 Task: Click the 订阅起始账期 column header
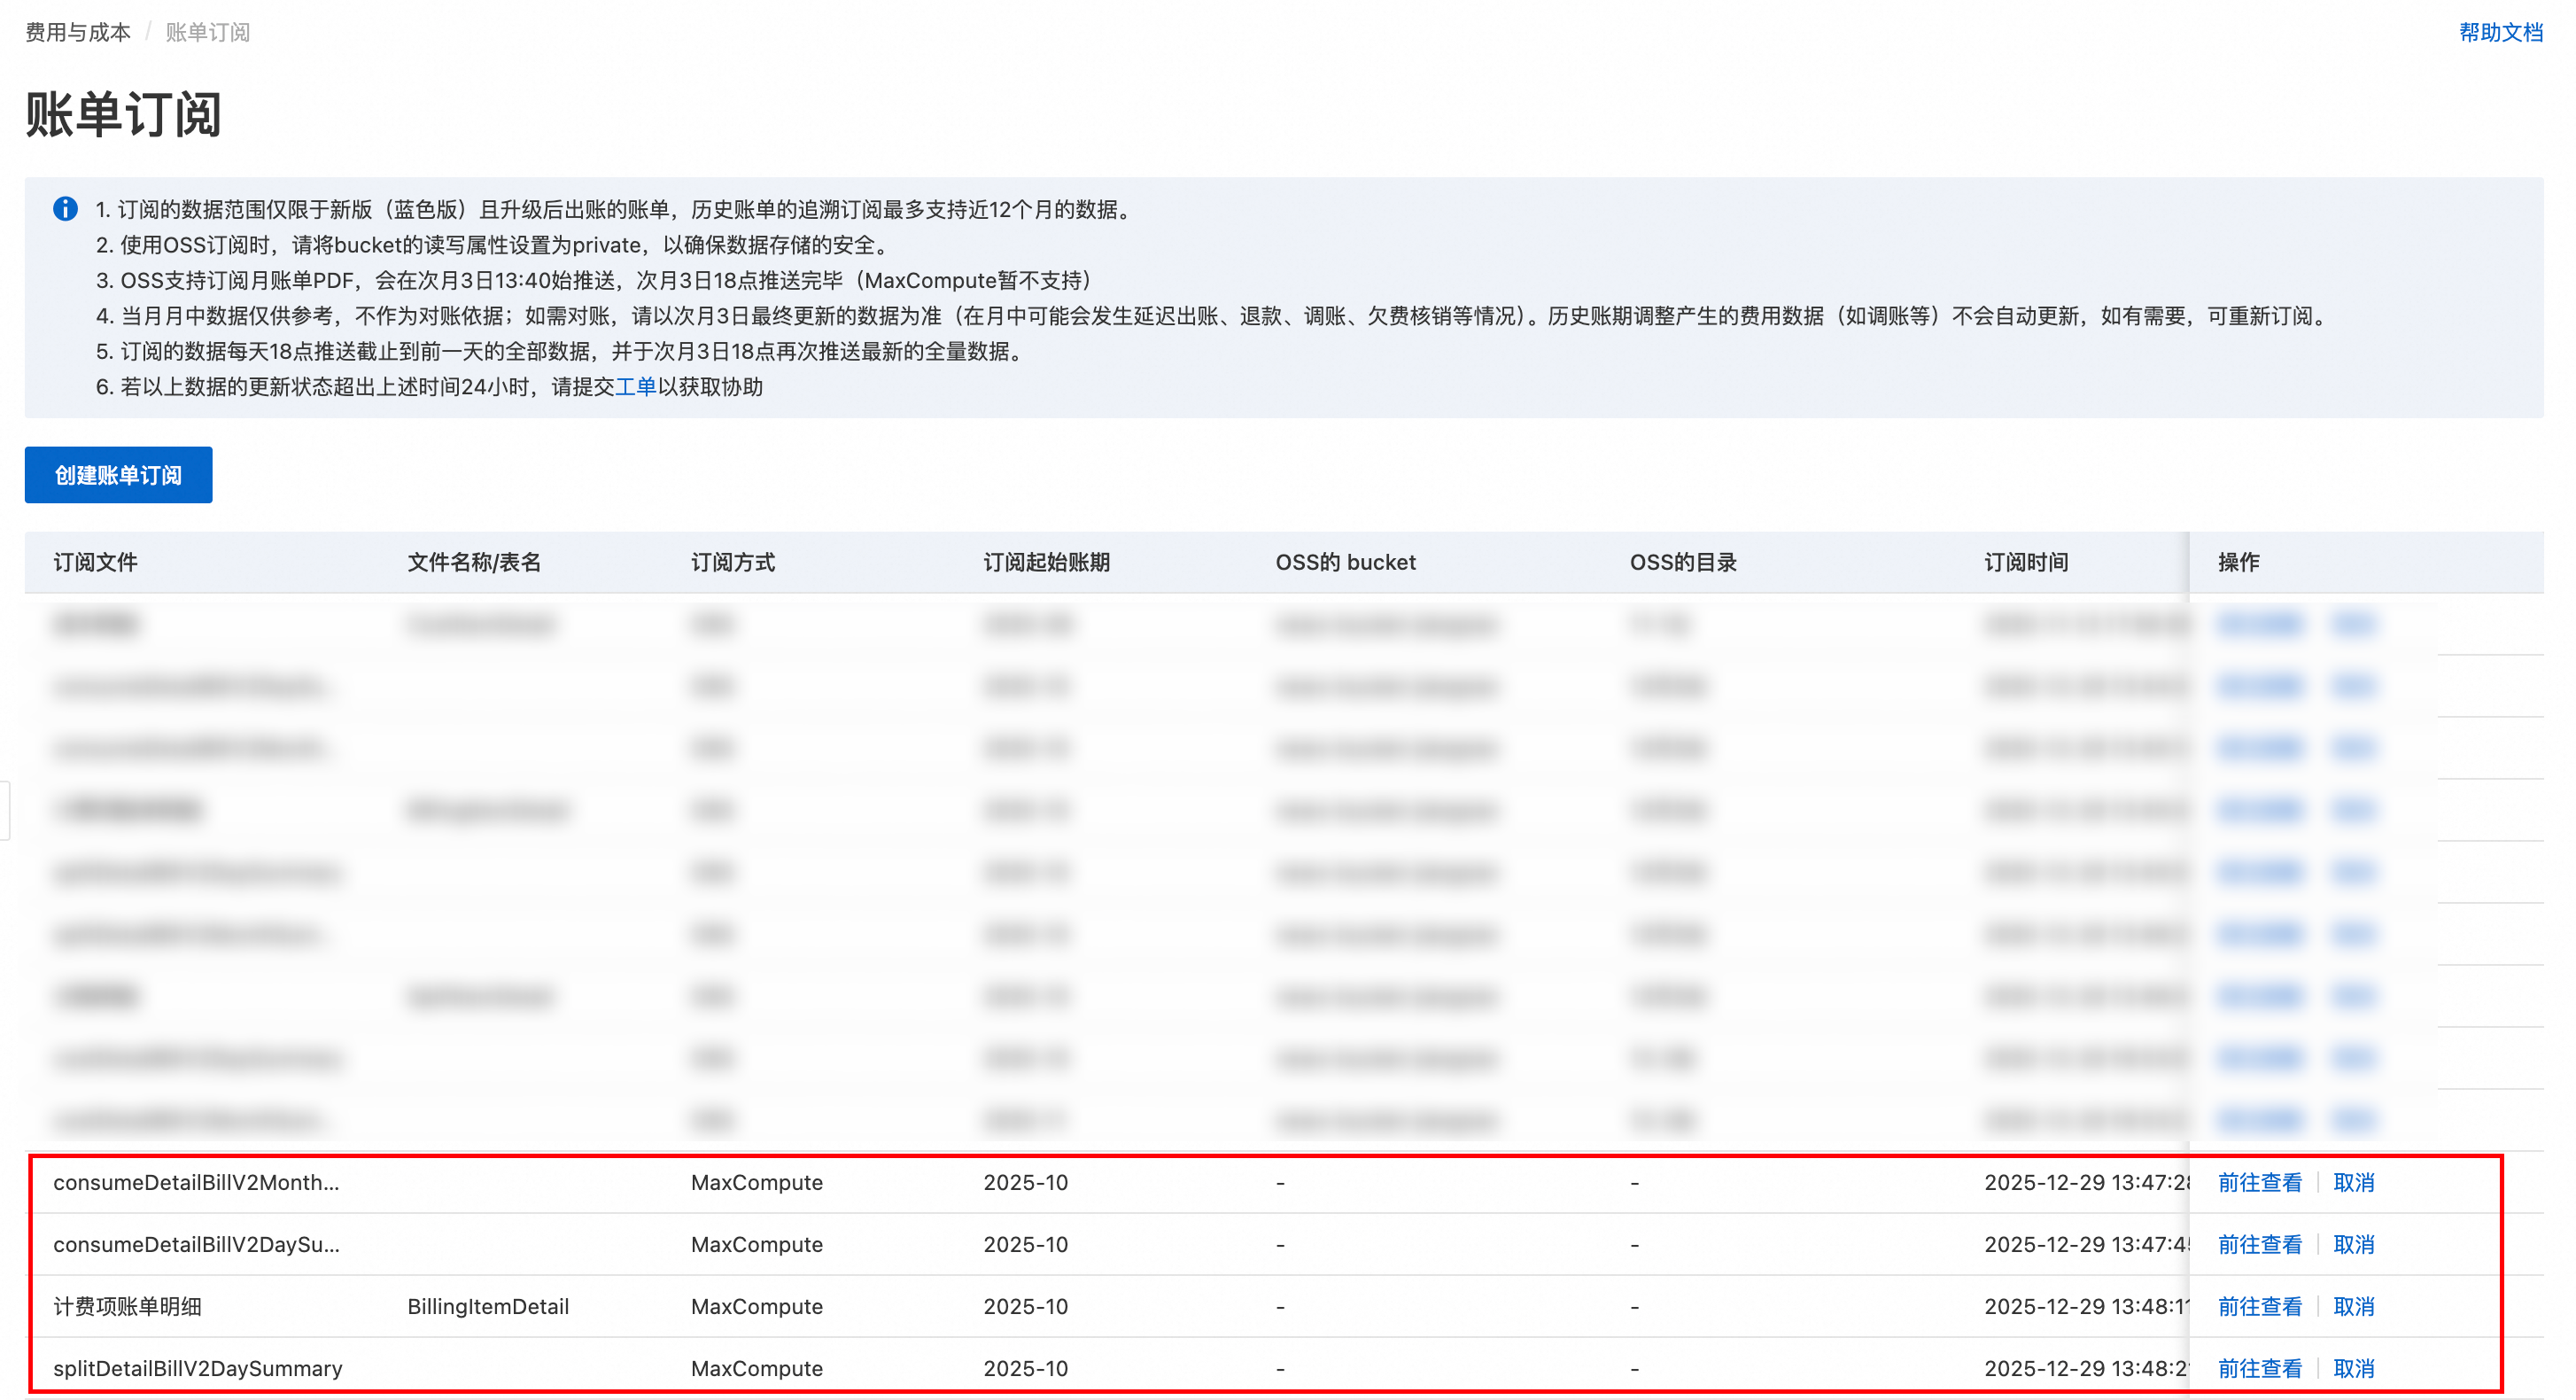[1046, 562]
